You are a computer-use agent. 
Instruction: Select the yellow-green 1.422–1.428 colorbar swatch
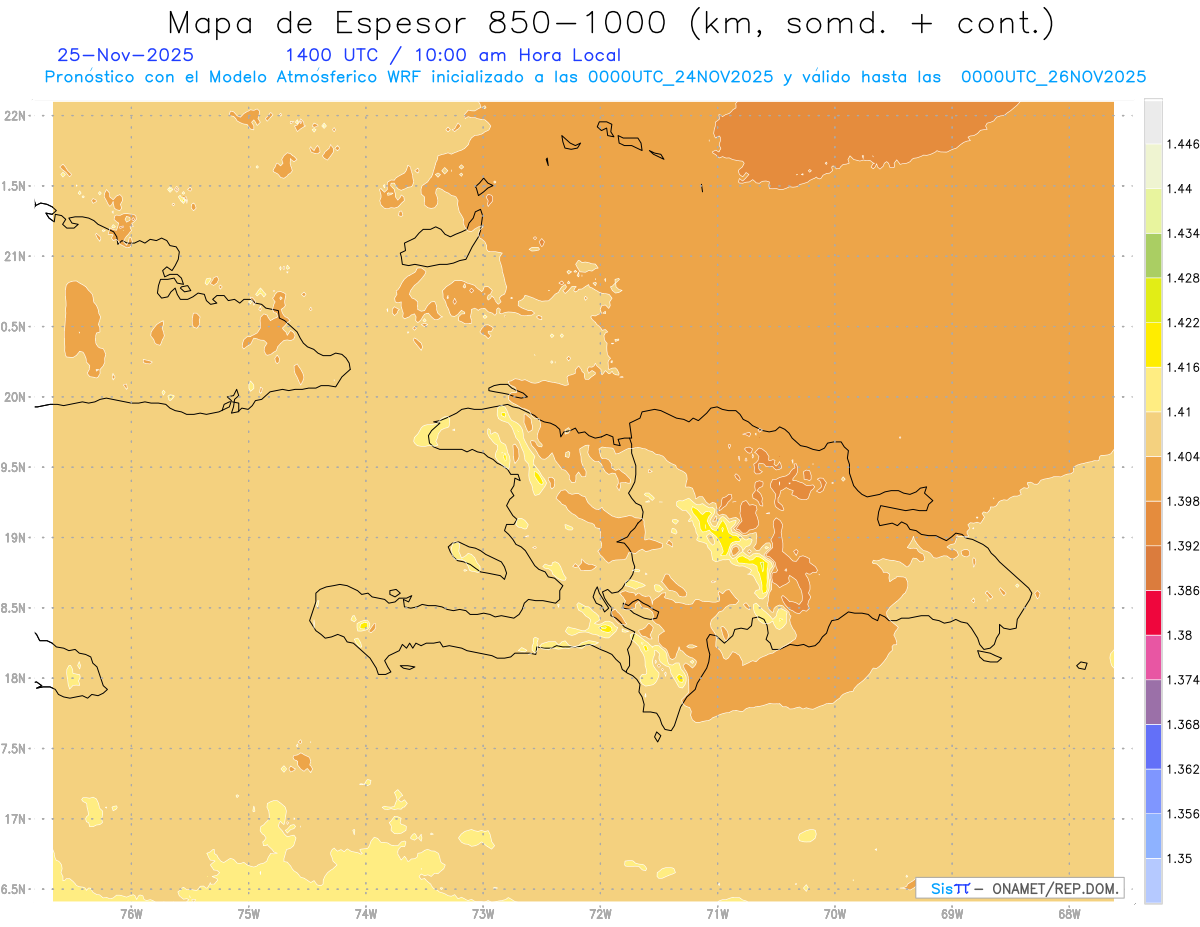click(x=1153, y=300)
